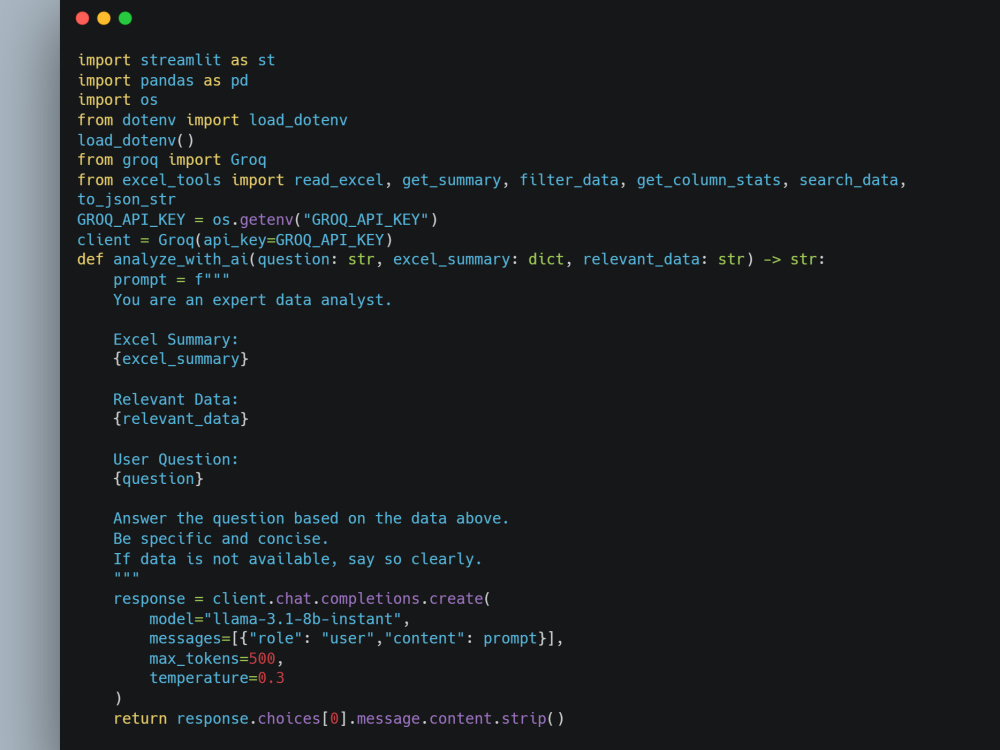Click the line 'import streamlit as st'
Image resolution: width=1000 pixels, height=750 pixels.
(x=176, y=60)
